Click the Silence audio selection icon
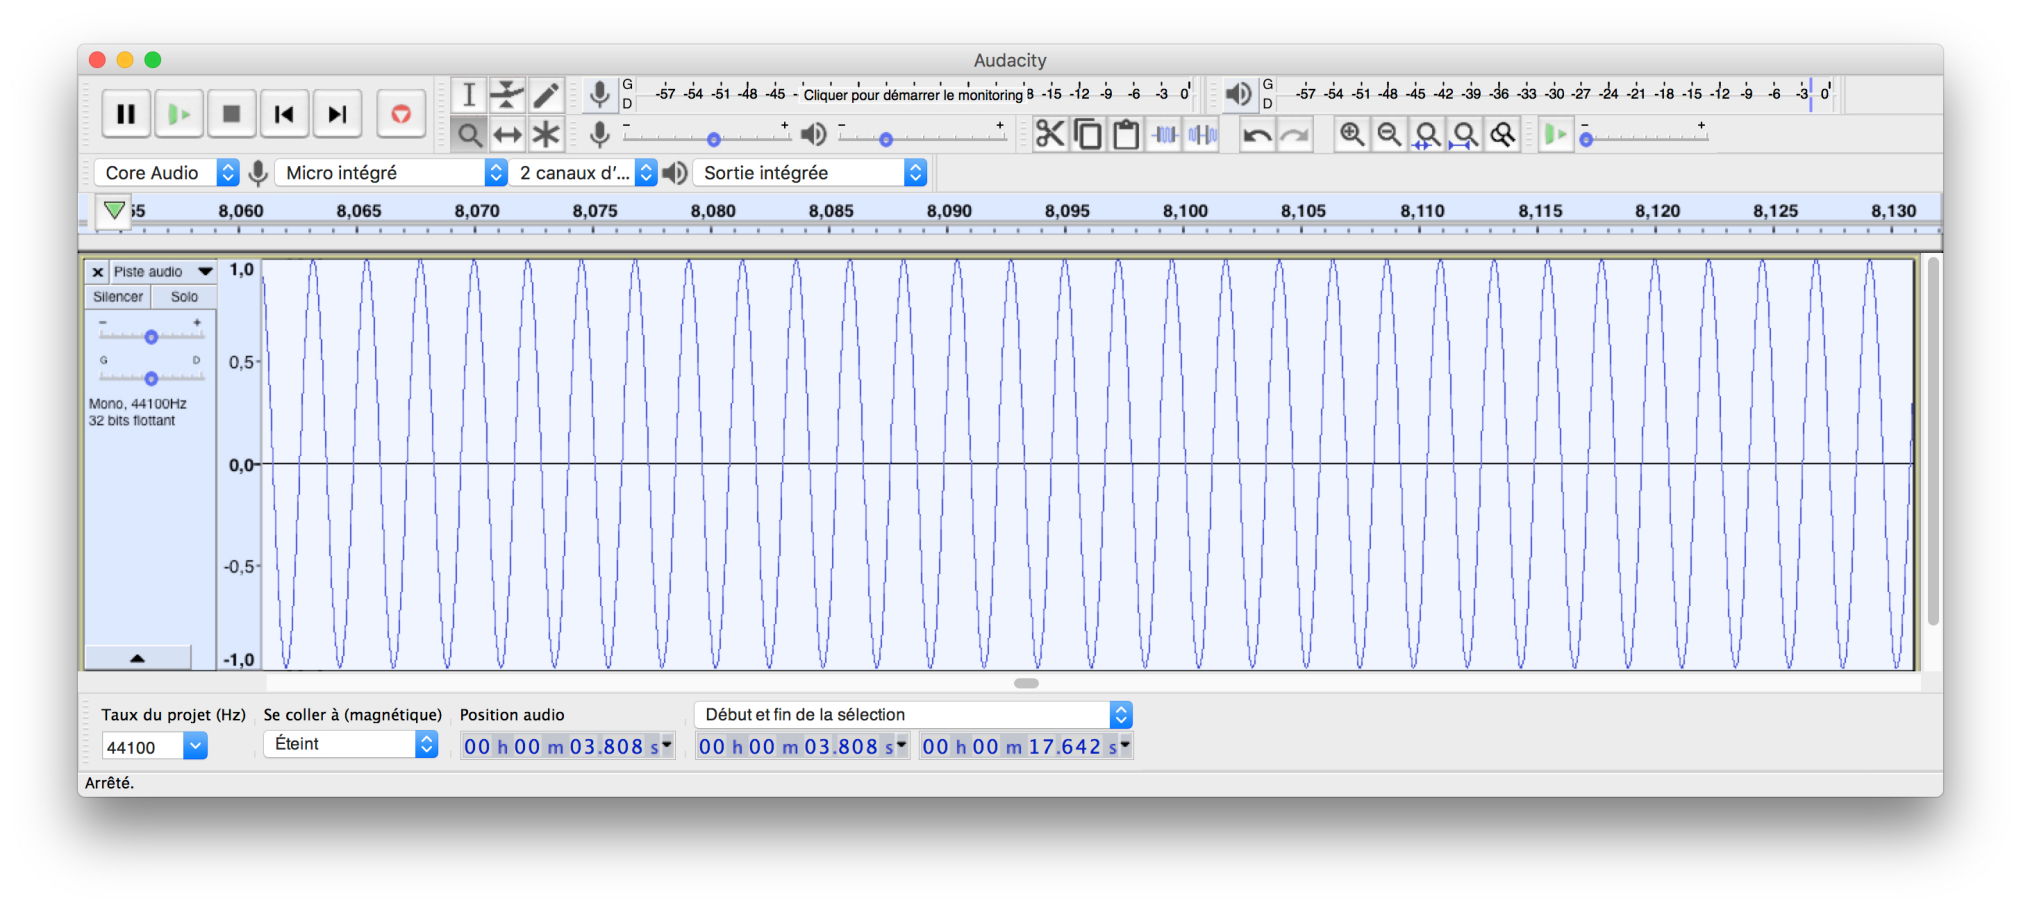The width and height of the screenshot is (2020, 908). (x=1202, y=134)
